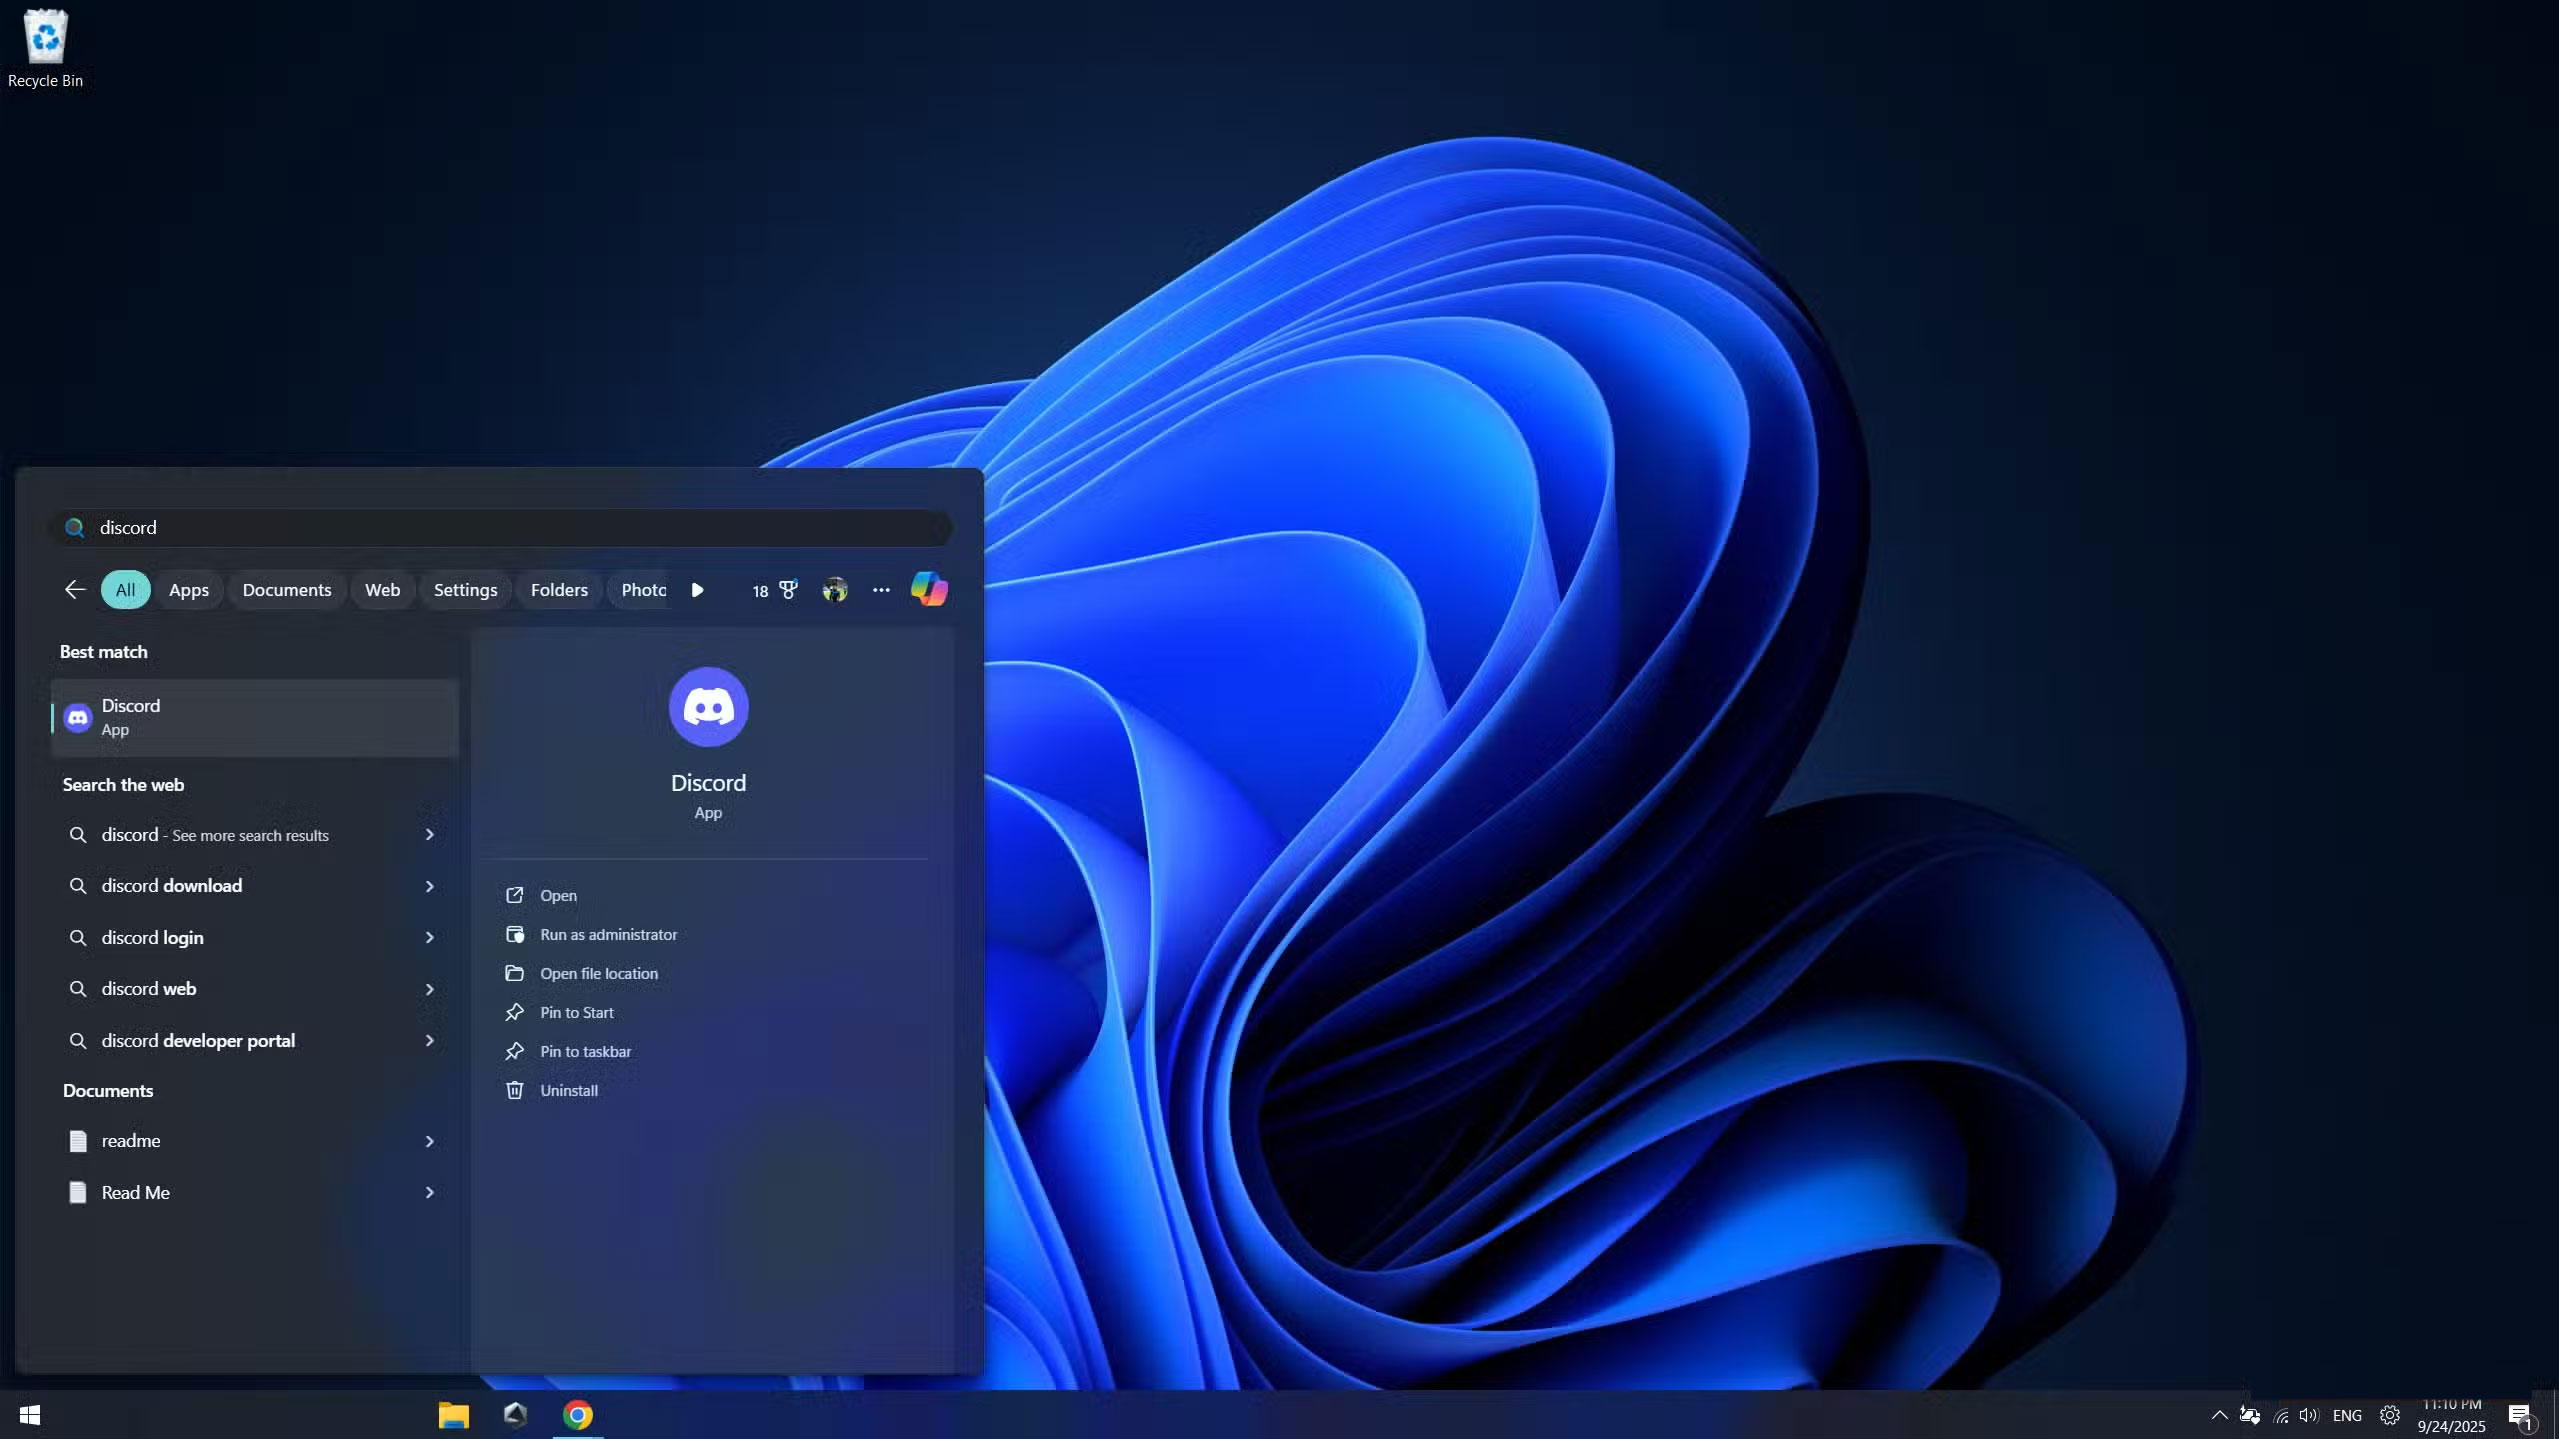
Task: Expand the 'readme' document result chevron
Action: pyautogui.click(x=429, y=1141)
